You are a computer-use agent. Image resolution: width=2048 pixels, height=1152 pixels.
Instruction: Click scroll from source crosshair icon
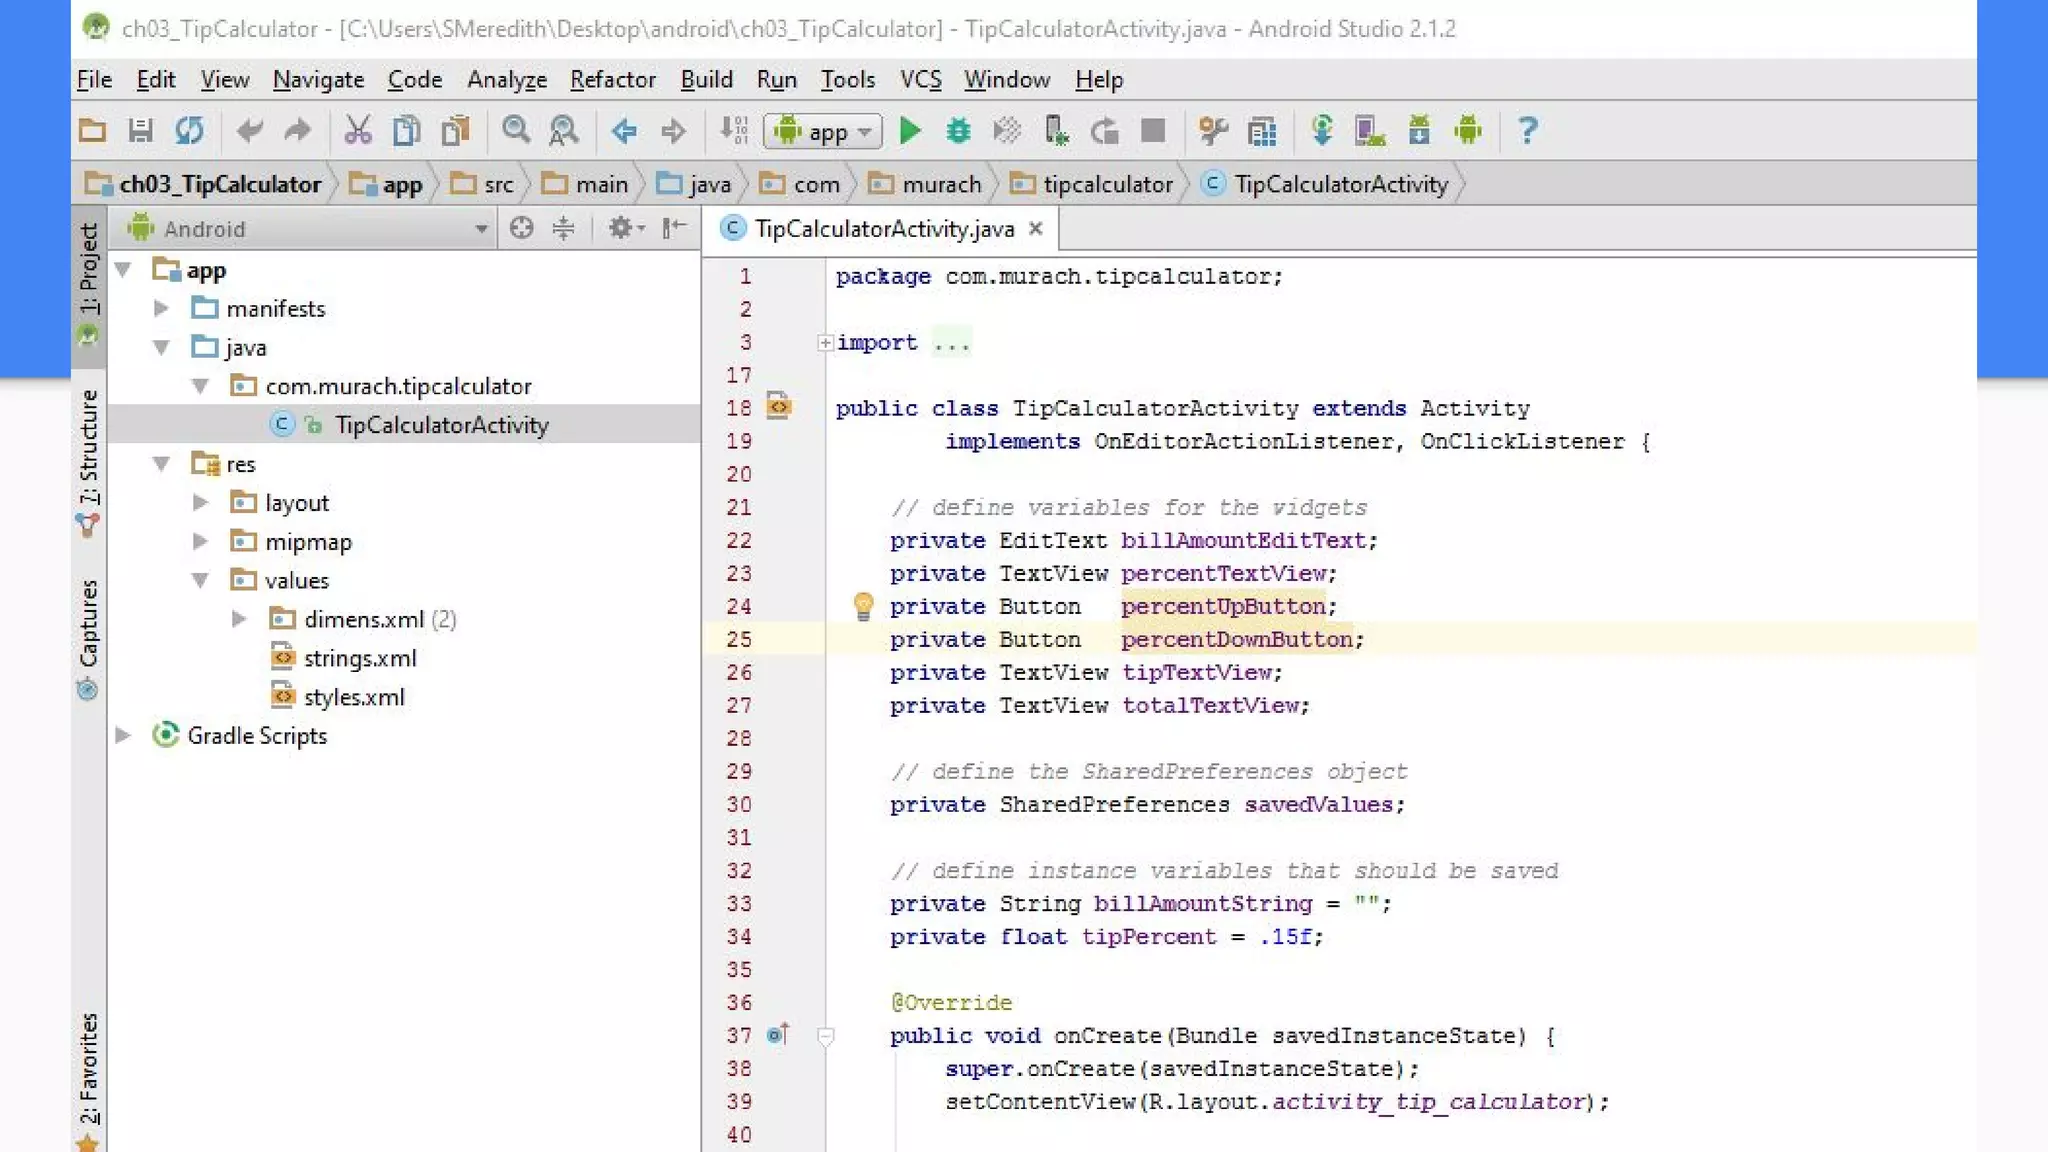(521, 229)
